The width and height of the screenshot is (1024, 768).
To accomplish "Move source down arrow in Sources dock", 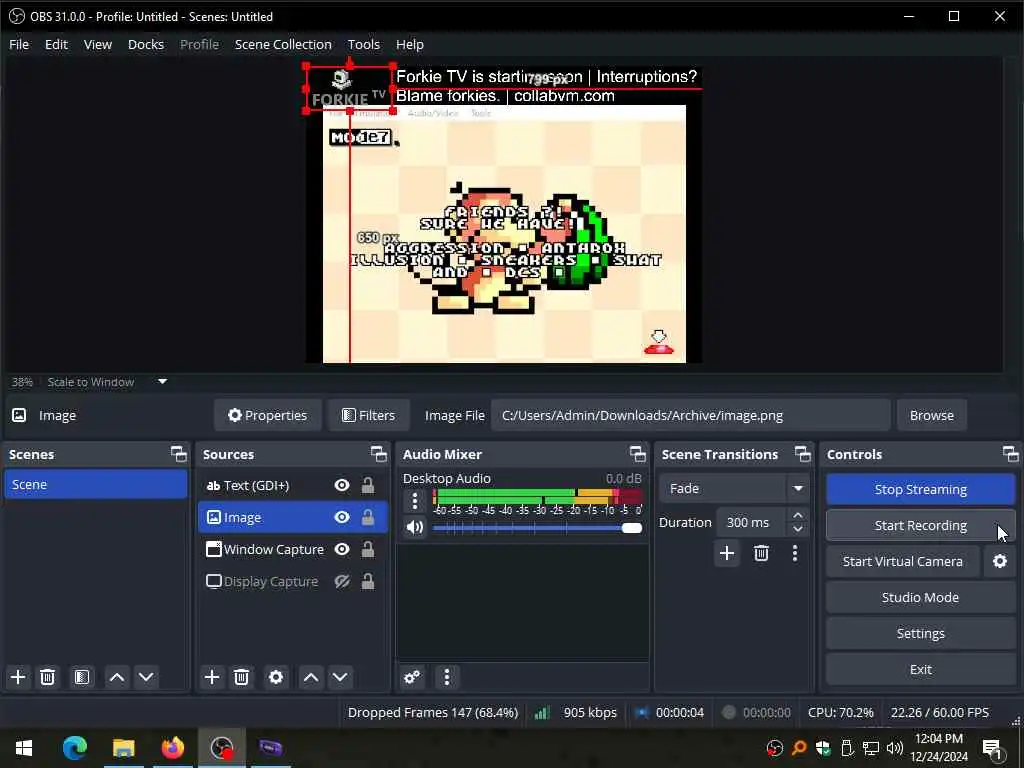I will (340, 677).
